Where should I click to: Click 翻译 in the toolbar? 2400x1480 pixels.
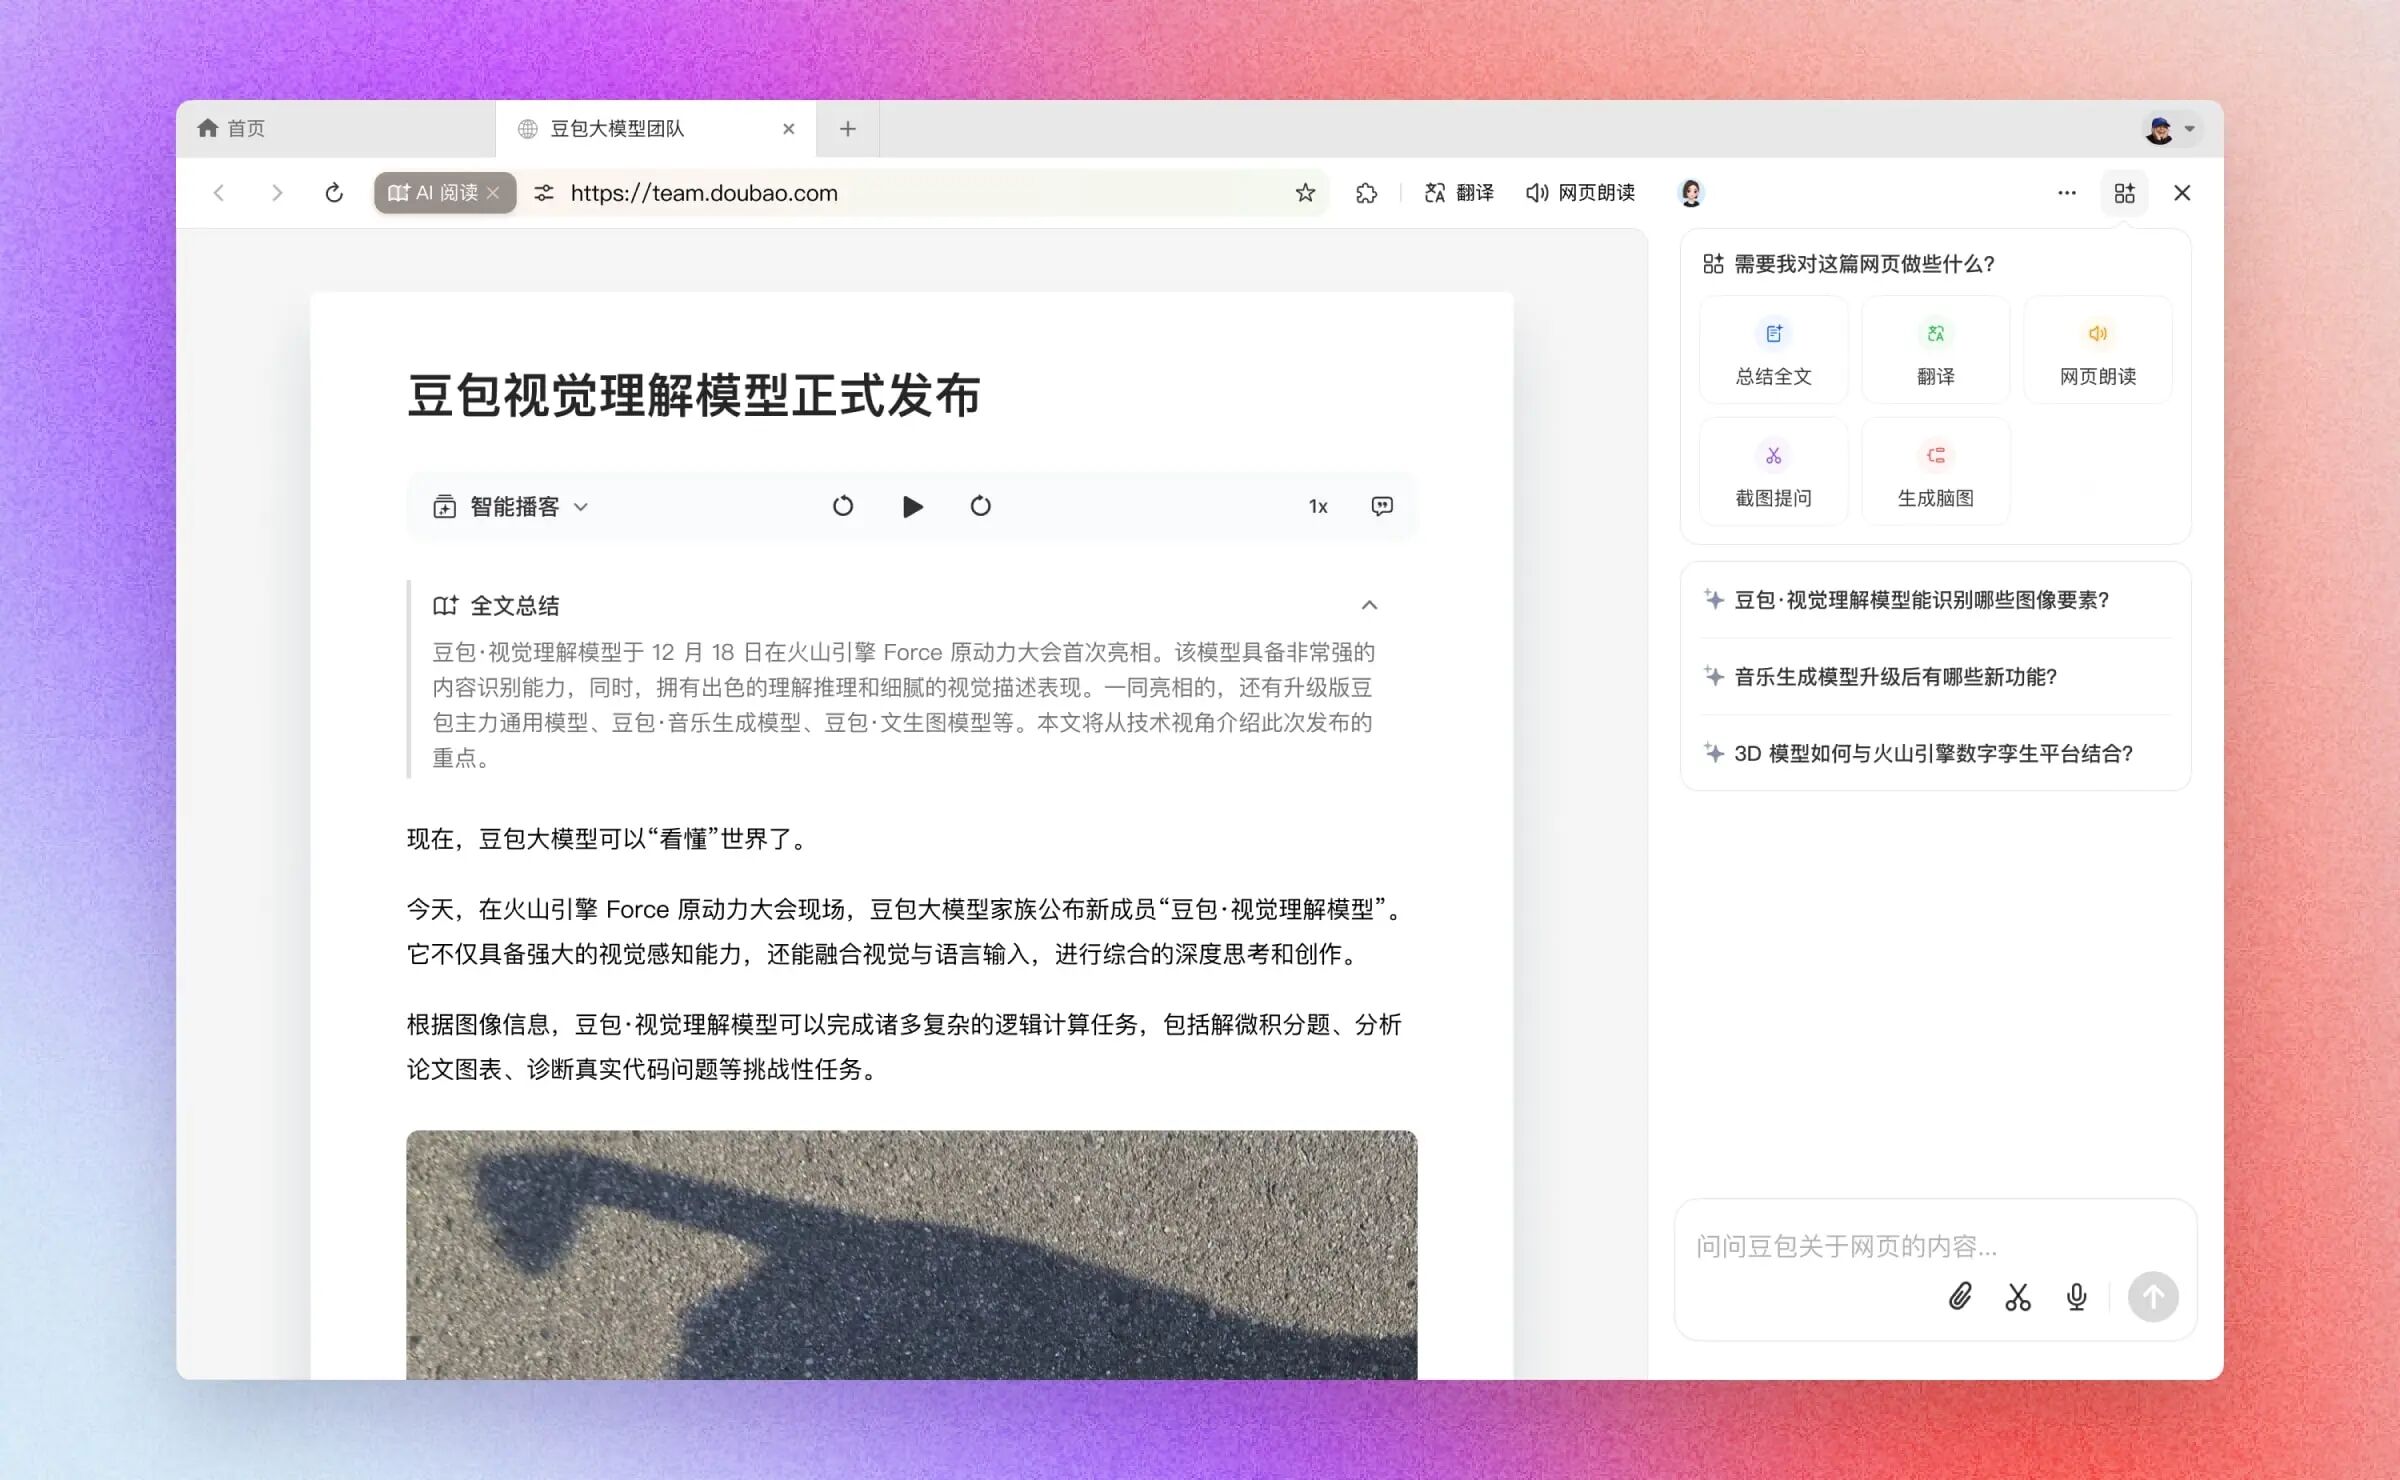click(1458, 192)
